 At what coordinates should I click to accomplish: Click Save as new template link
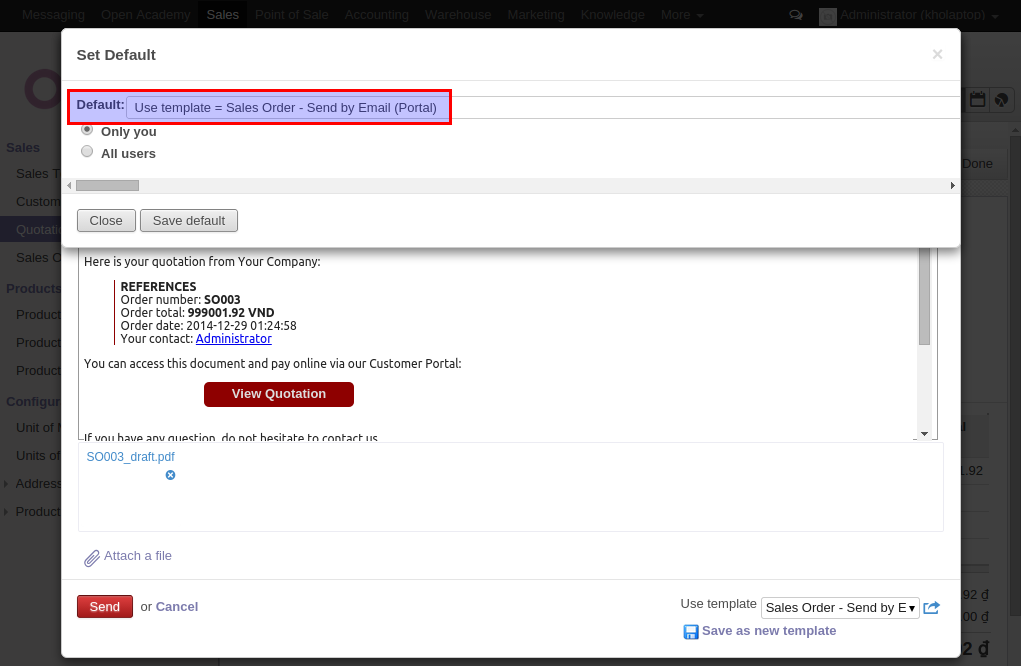(x=769, y=631)
